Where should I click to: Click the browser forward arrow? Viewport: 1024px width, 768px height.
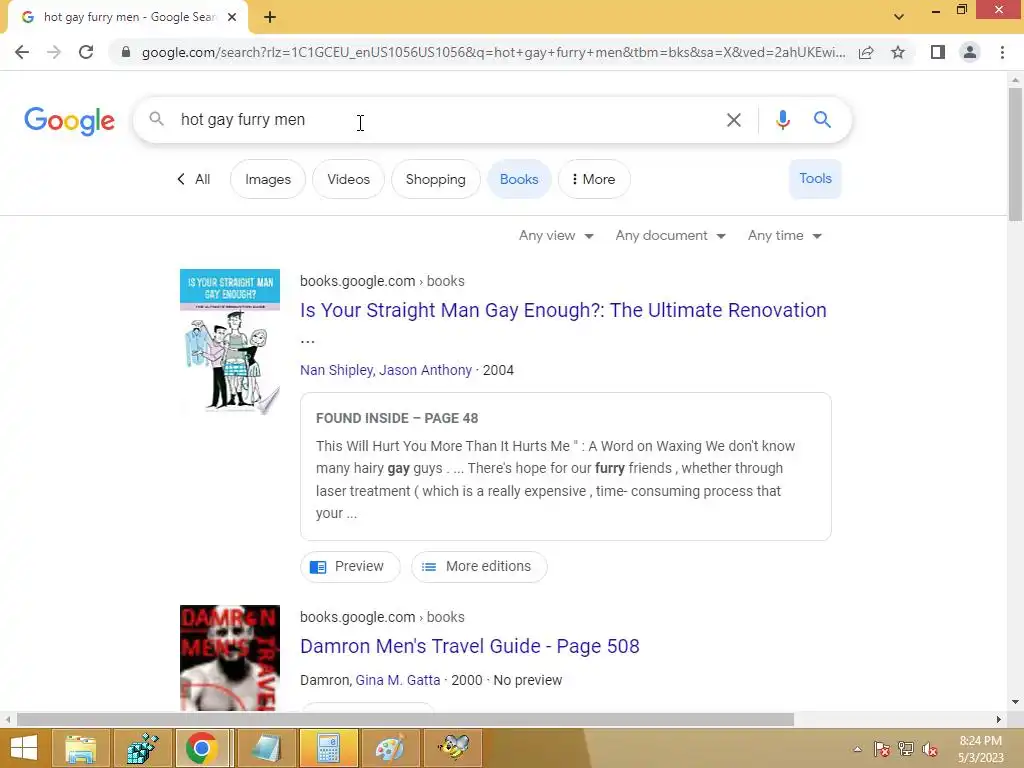coord(54,52)
